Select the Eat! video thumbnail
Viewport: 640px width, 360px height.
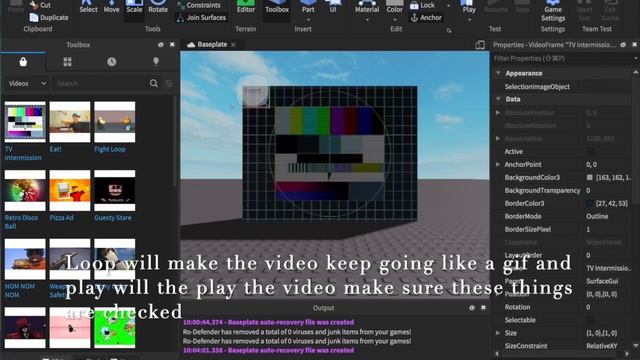[70, 122]
